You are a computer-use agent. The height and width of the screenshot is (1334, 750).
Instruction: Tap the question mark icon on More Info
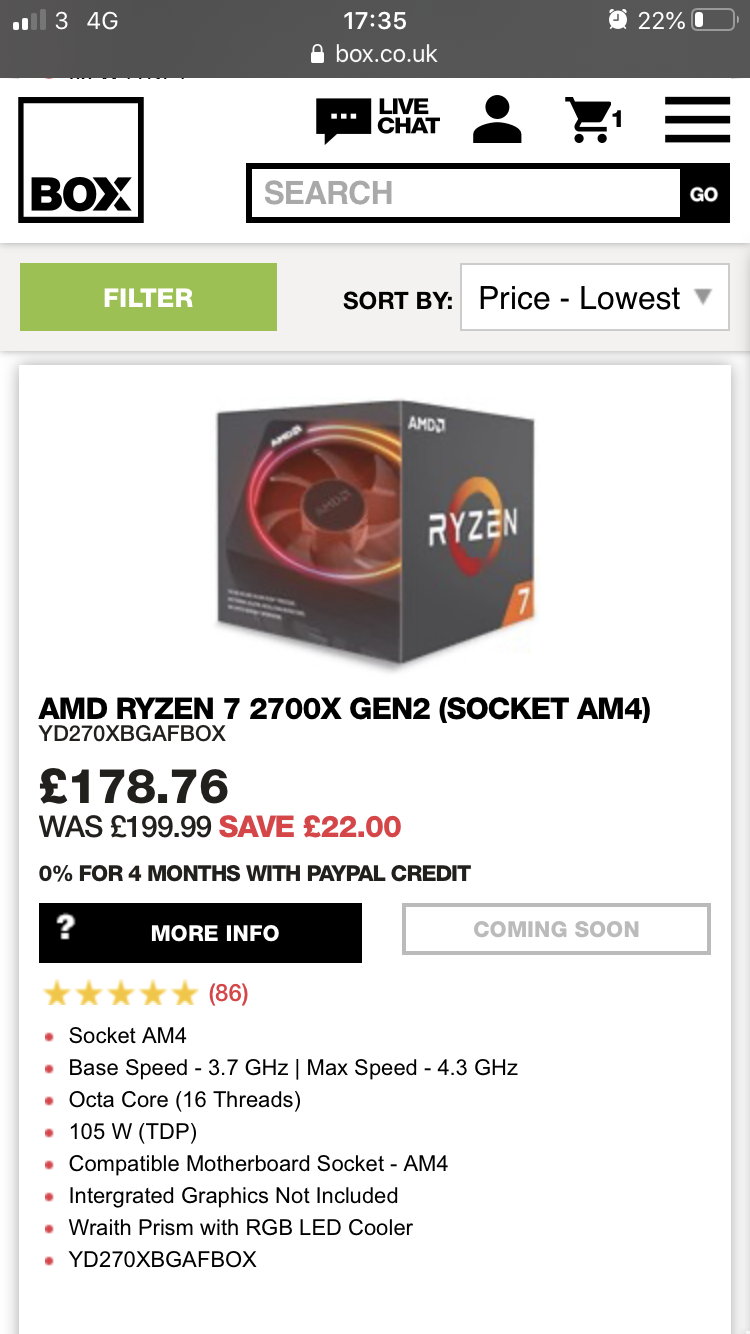coord(66,929)
